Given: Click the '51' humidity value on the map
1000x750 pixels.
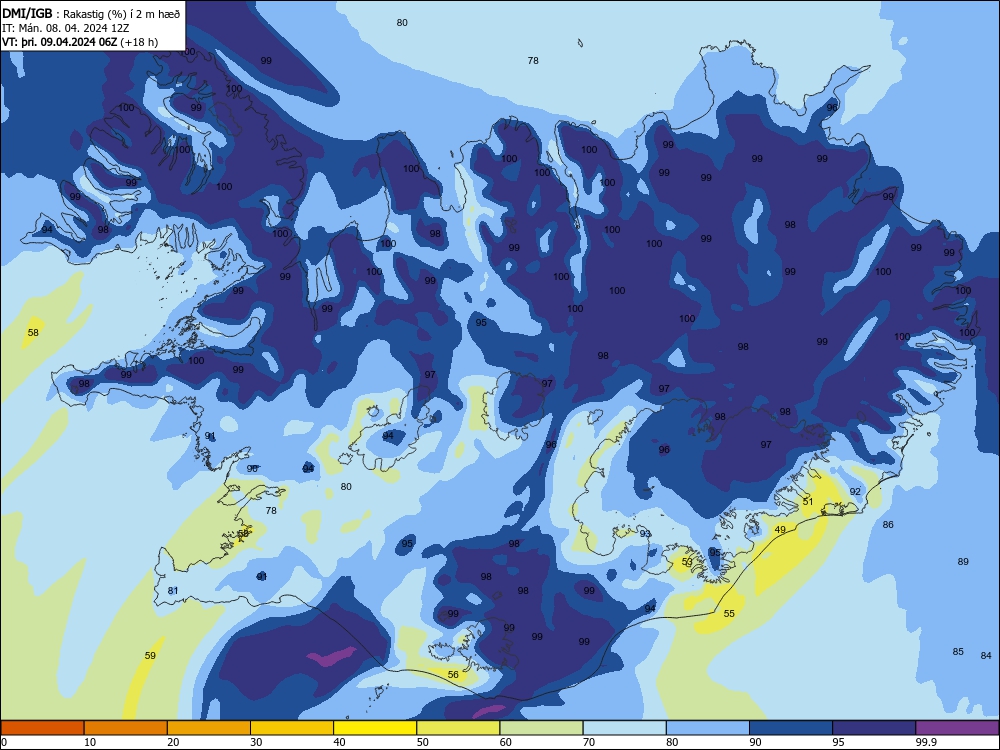Looking at the screenshot, I should click(808, 502).
